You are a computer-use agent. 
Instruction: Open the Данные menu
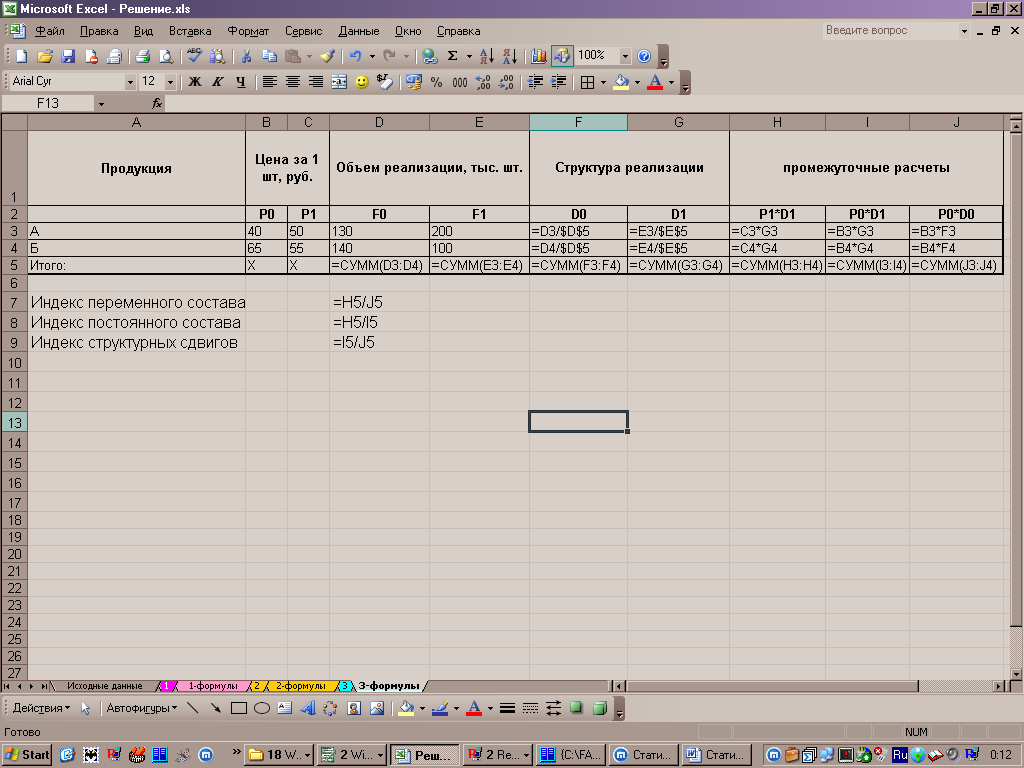[x=359, y=31]
